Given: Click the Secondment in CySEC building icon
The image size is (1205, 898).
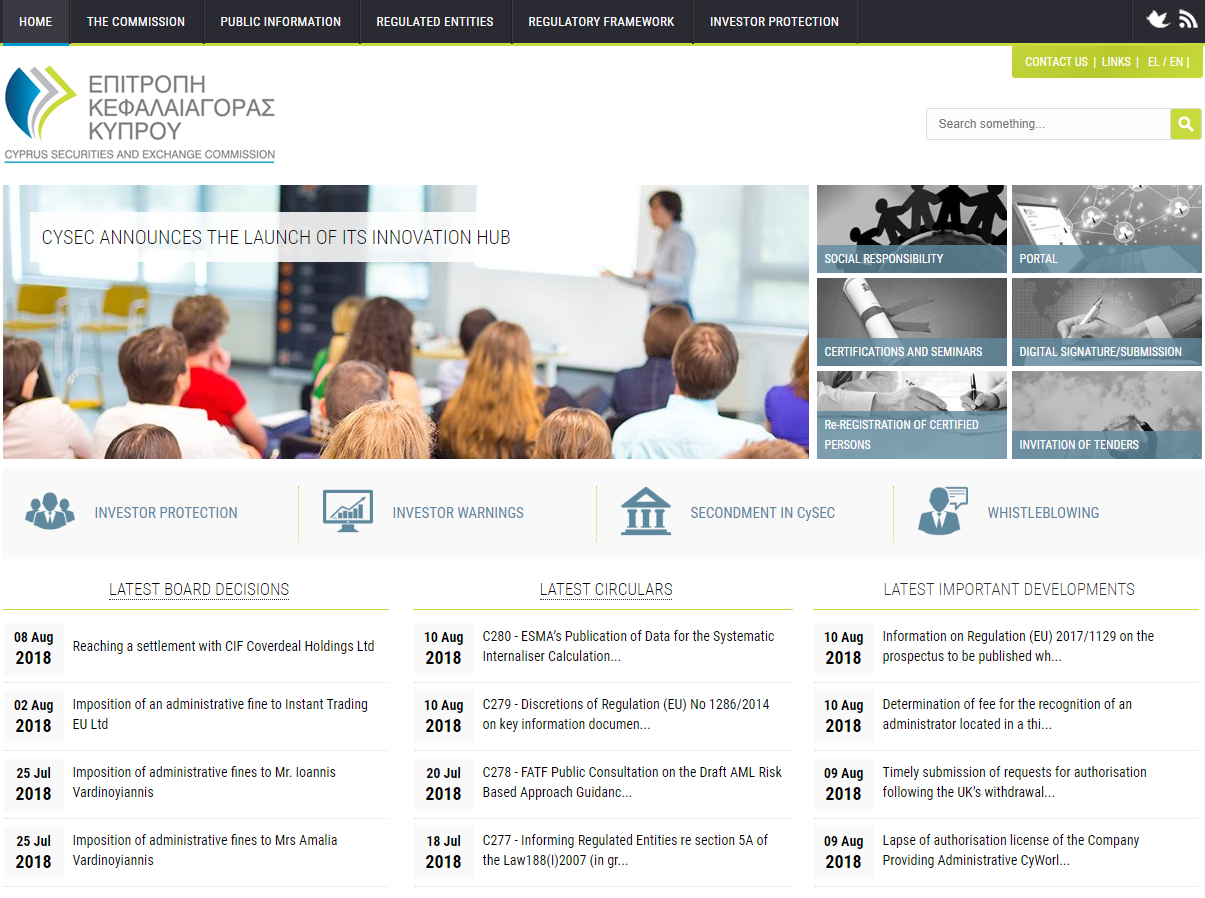Looking at the screenshot, I should (x=645, y=512).
